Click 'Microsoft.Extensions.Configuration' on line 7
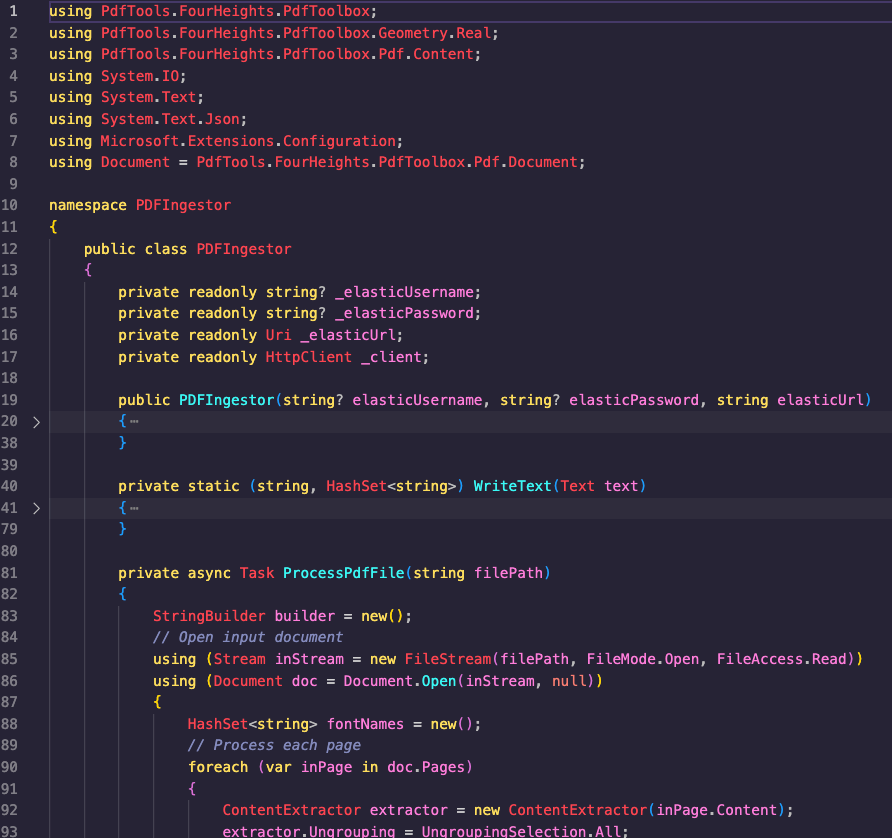The width and height of the screenshot is (892, 838). (248, 141)
